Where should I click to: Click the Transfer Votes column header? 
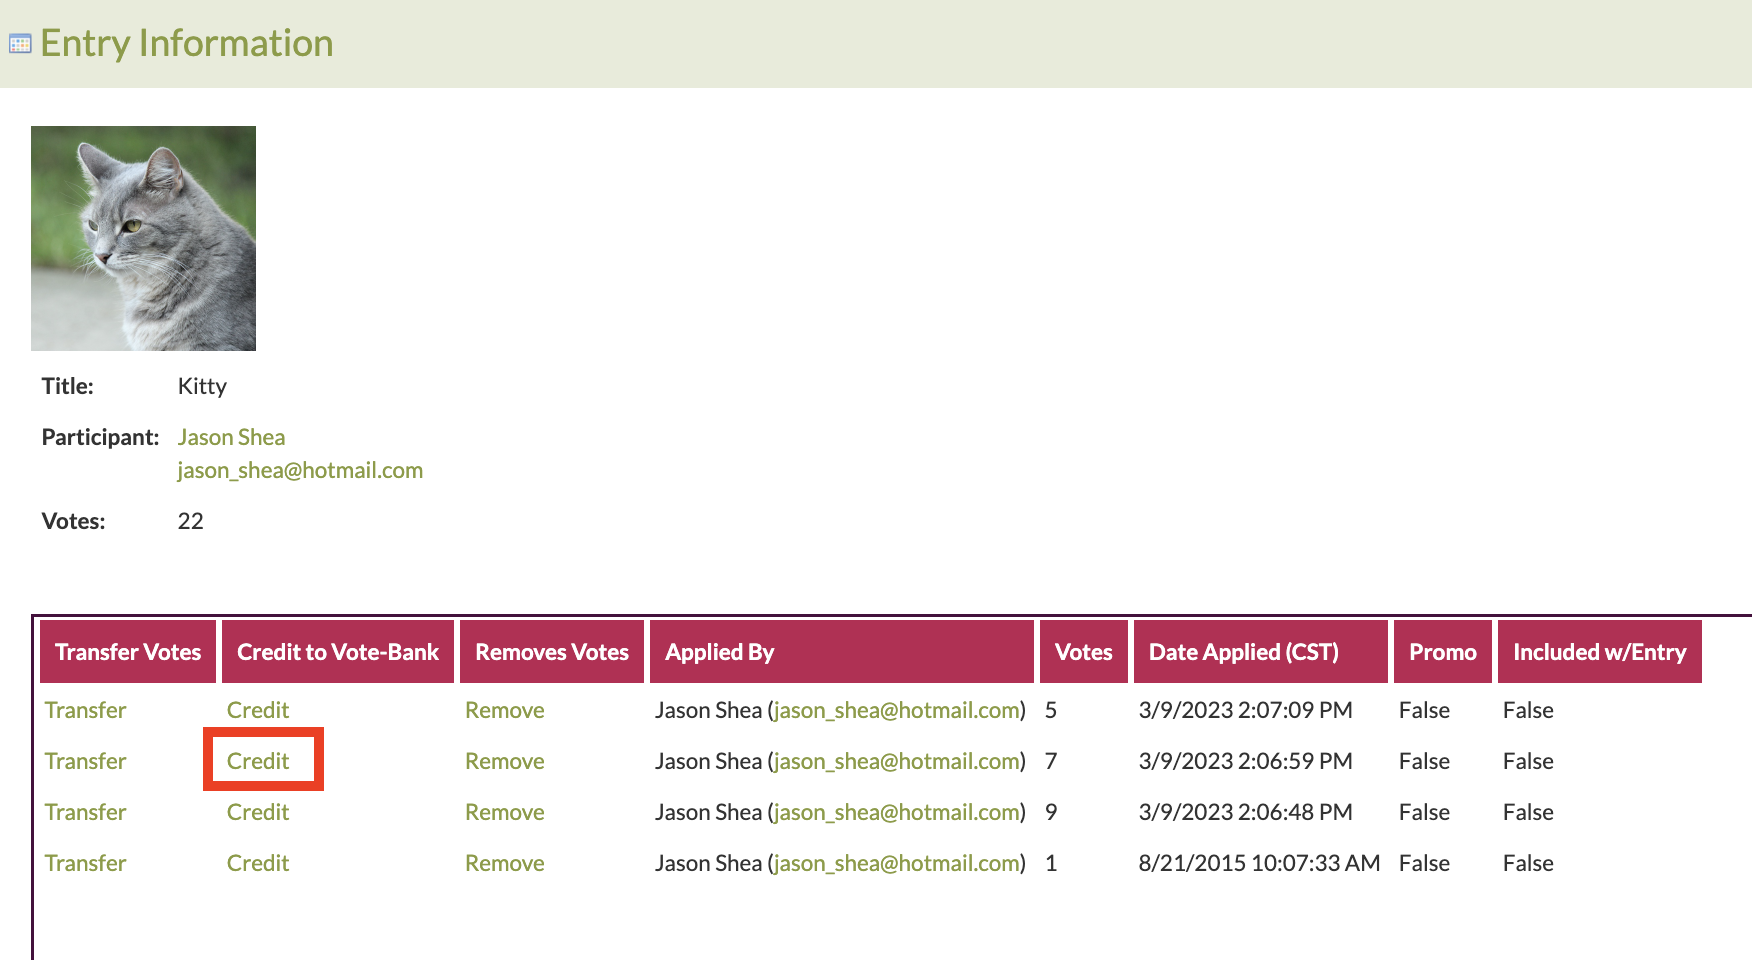point(128,652)
